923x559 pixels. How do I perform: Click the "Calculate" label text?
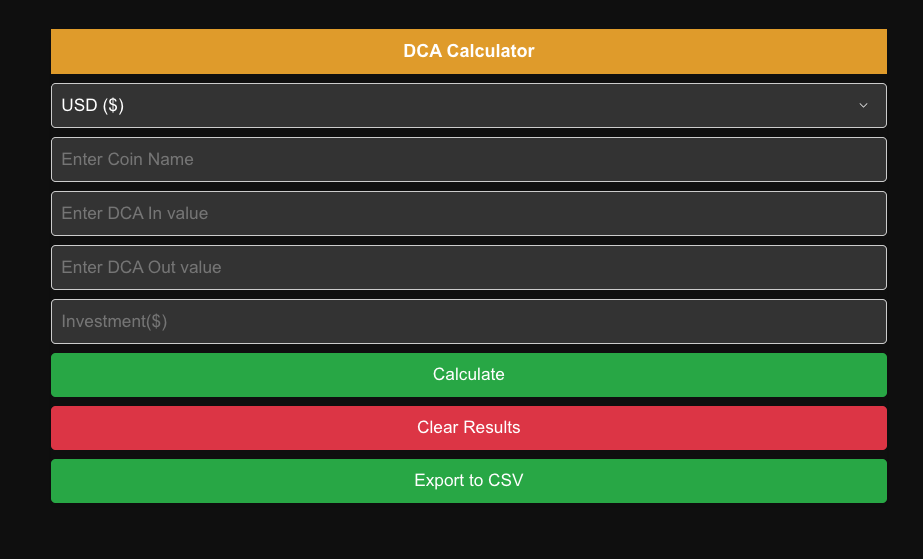(x=468, y=374)
